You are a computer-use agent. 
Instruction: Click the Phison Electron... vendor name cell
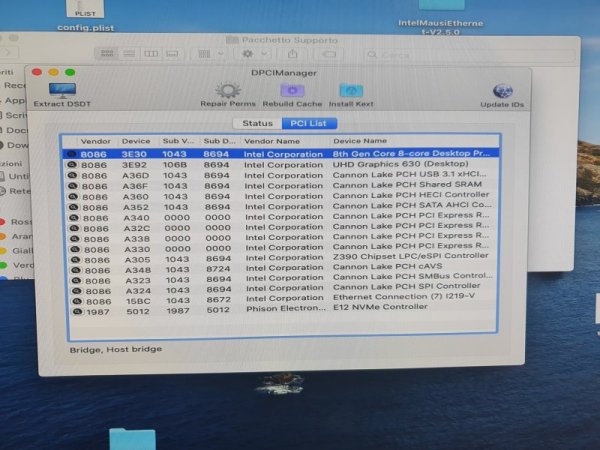click(x=286, y=308)
